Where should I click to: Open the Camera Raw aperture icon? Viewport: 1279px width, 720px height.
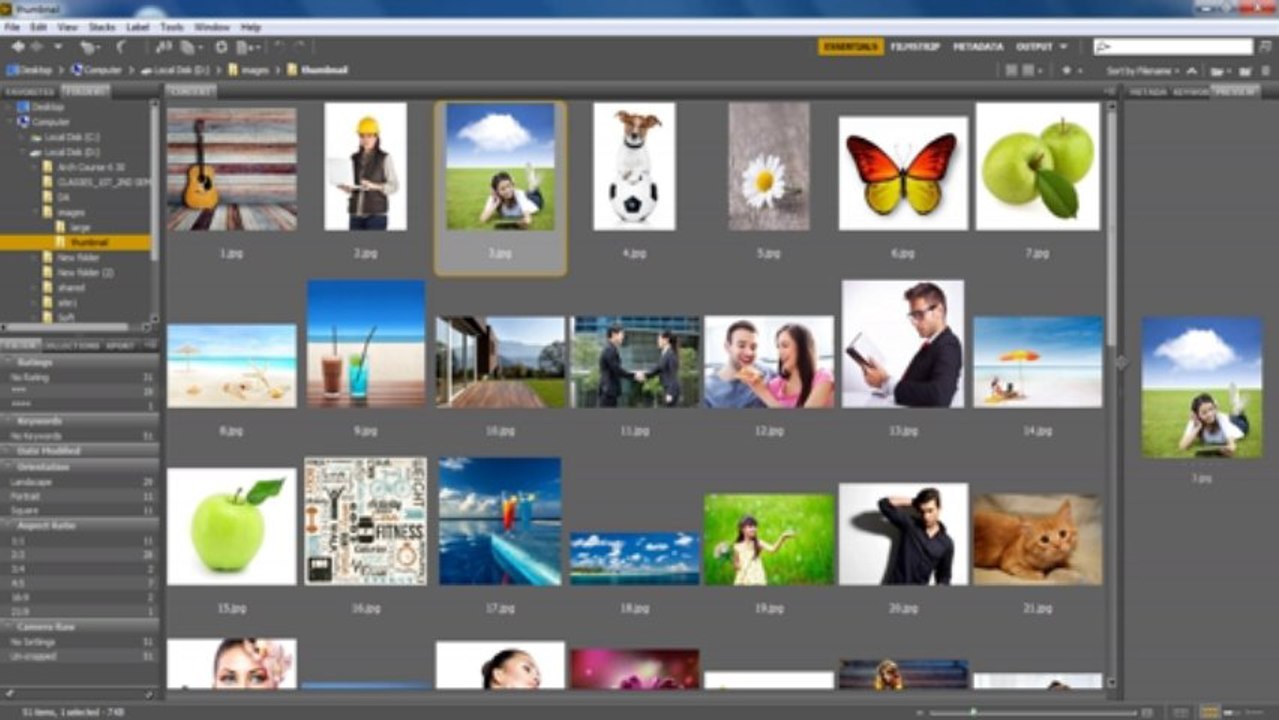click(221, 47)
